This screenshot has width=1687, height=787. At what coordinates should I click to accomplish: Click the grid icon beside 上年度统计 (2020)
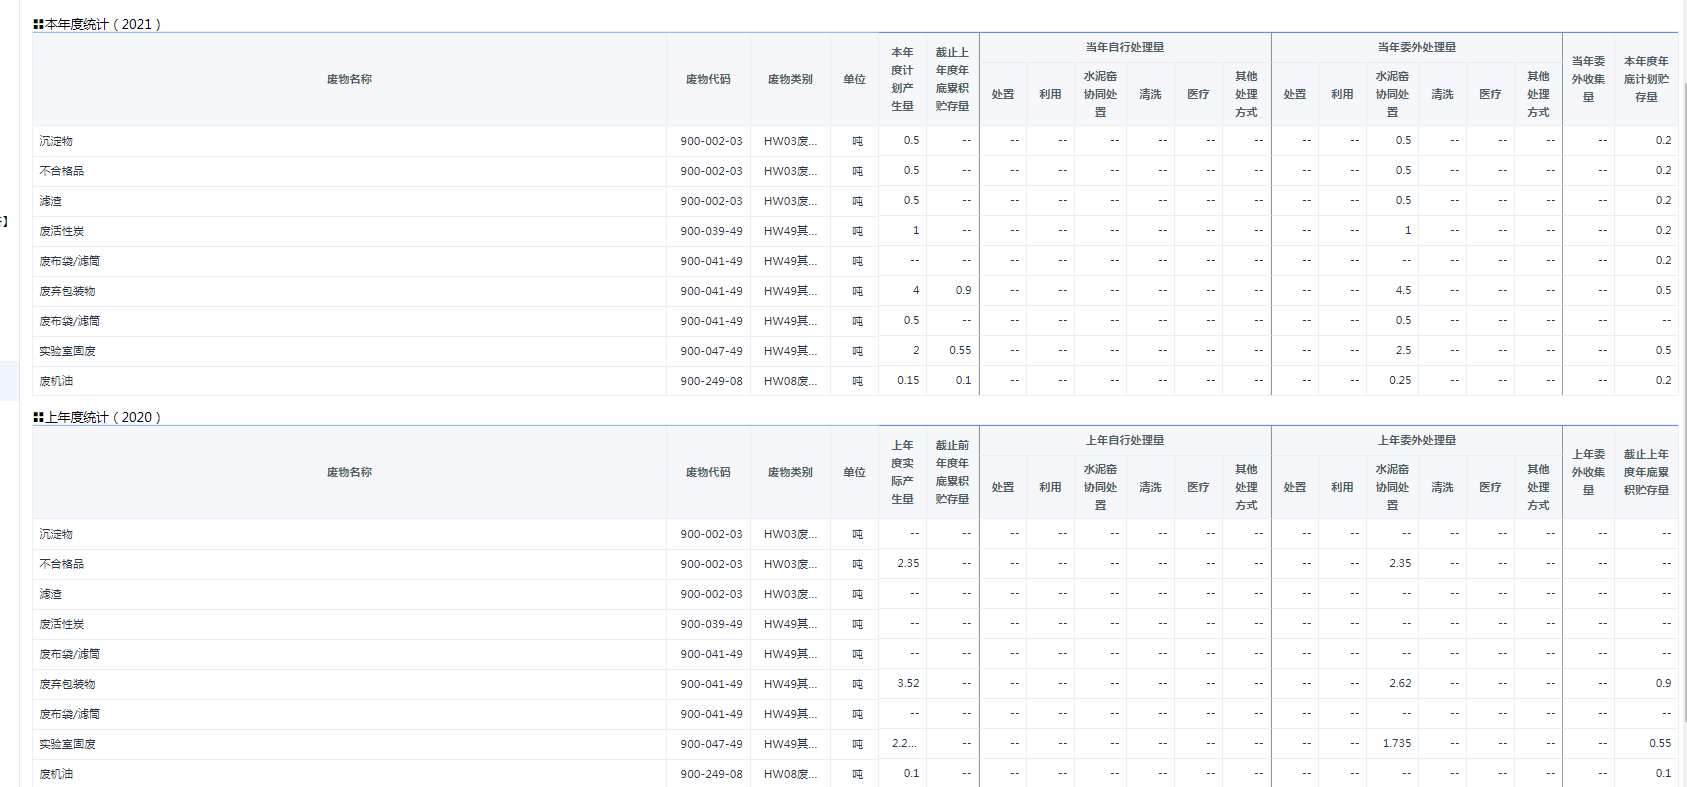coord(38,417)
